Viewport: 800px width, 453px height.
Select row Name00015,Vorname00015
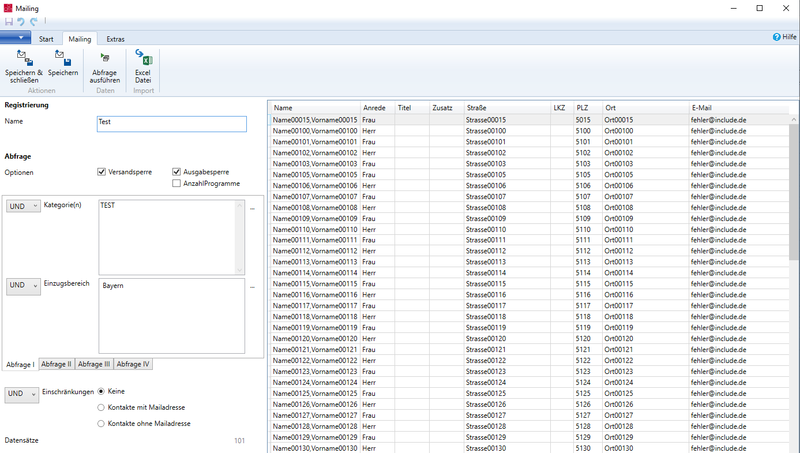[529, 120]
